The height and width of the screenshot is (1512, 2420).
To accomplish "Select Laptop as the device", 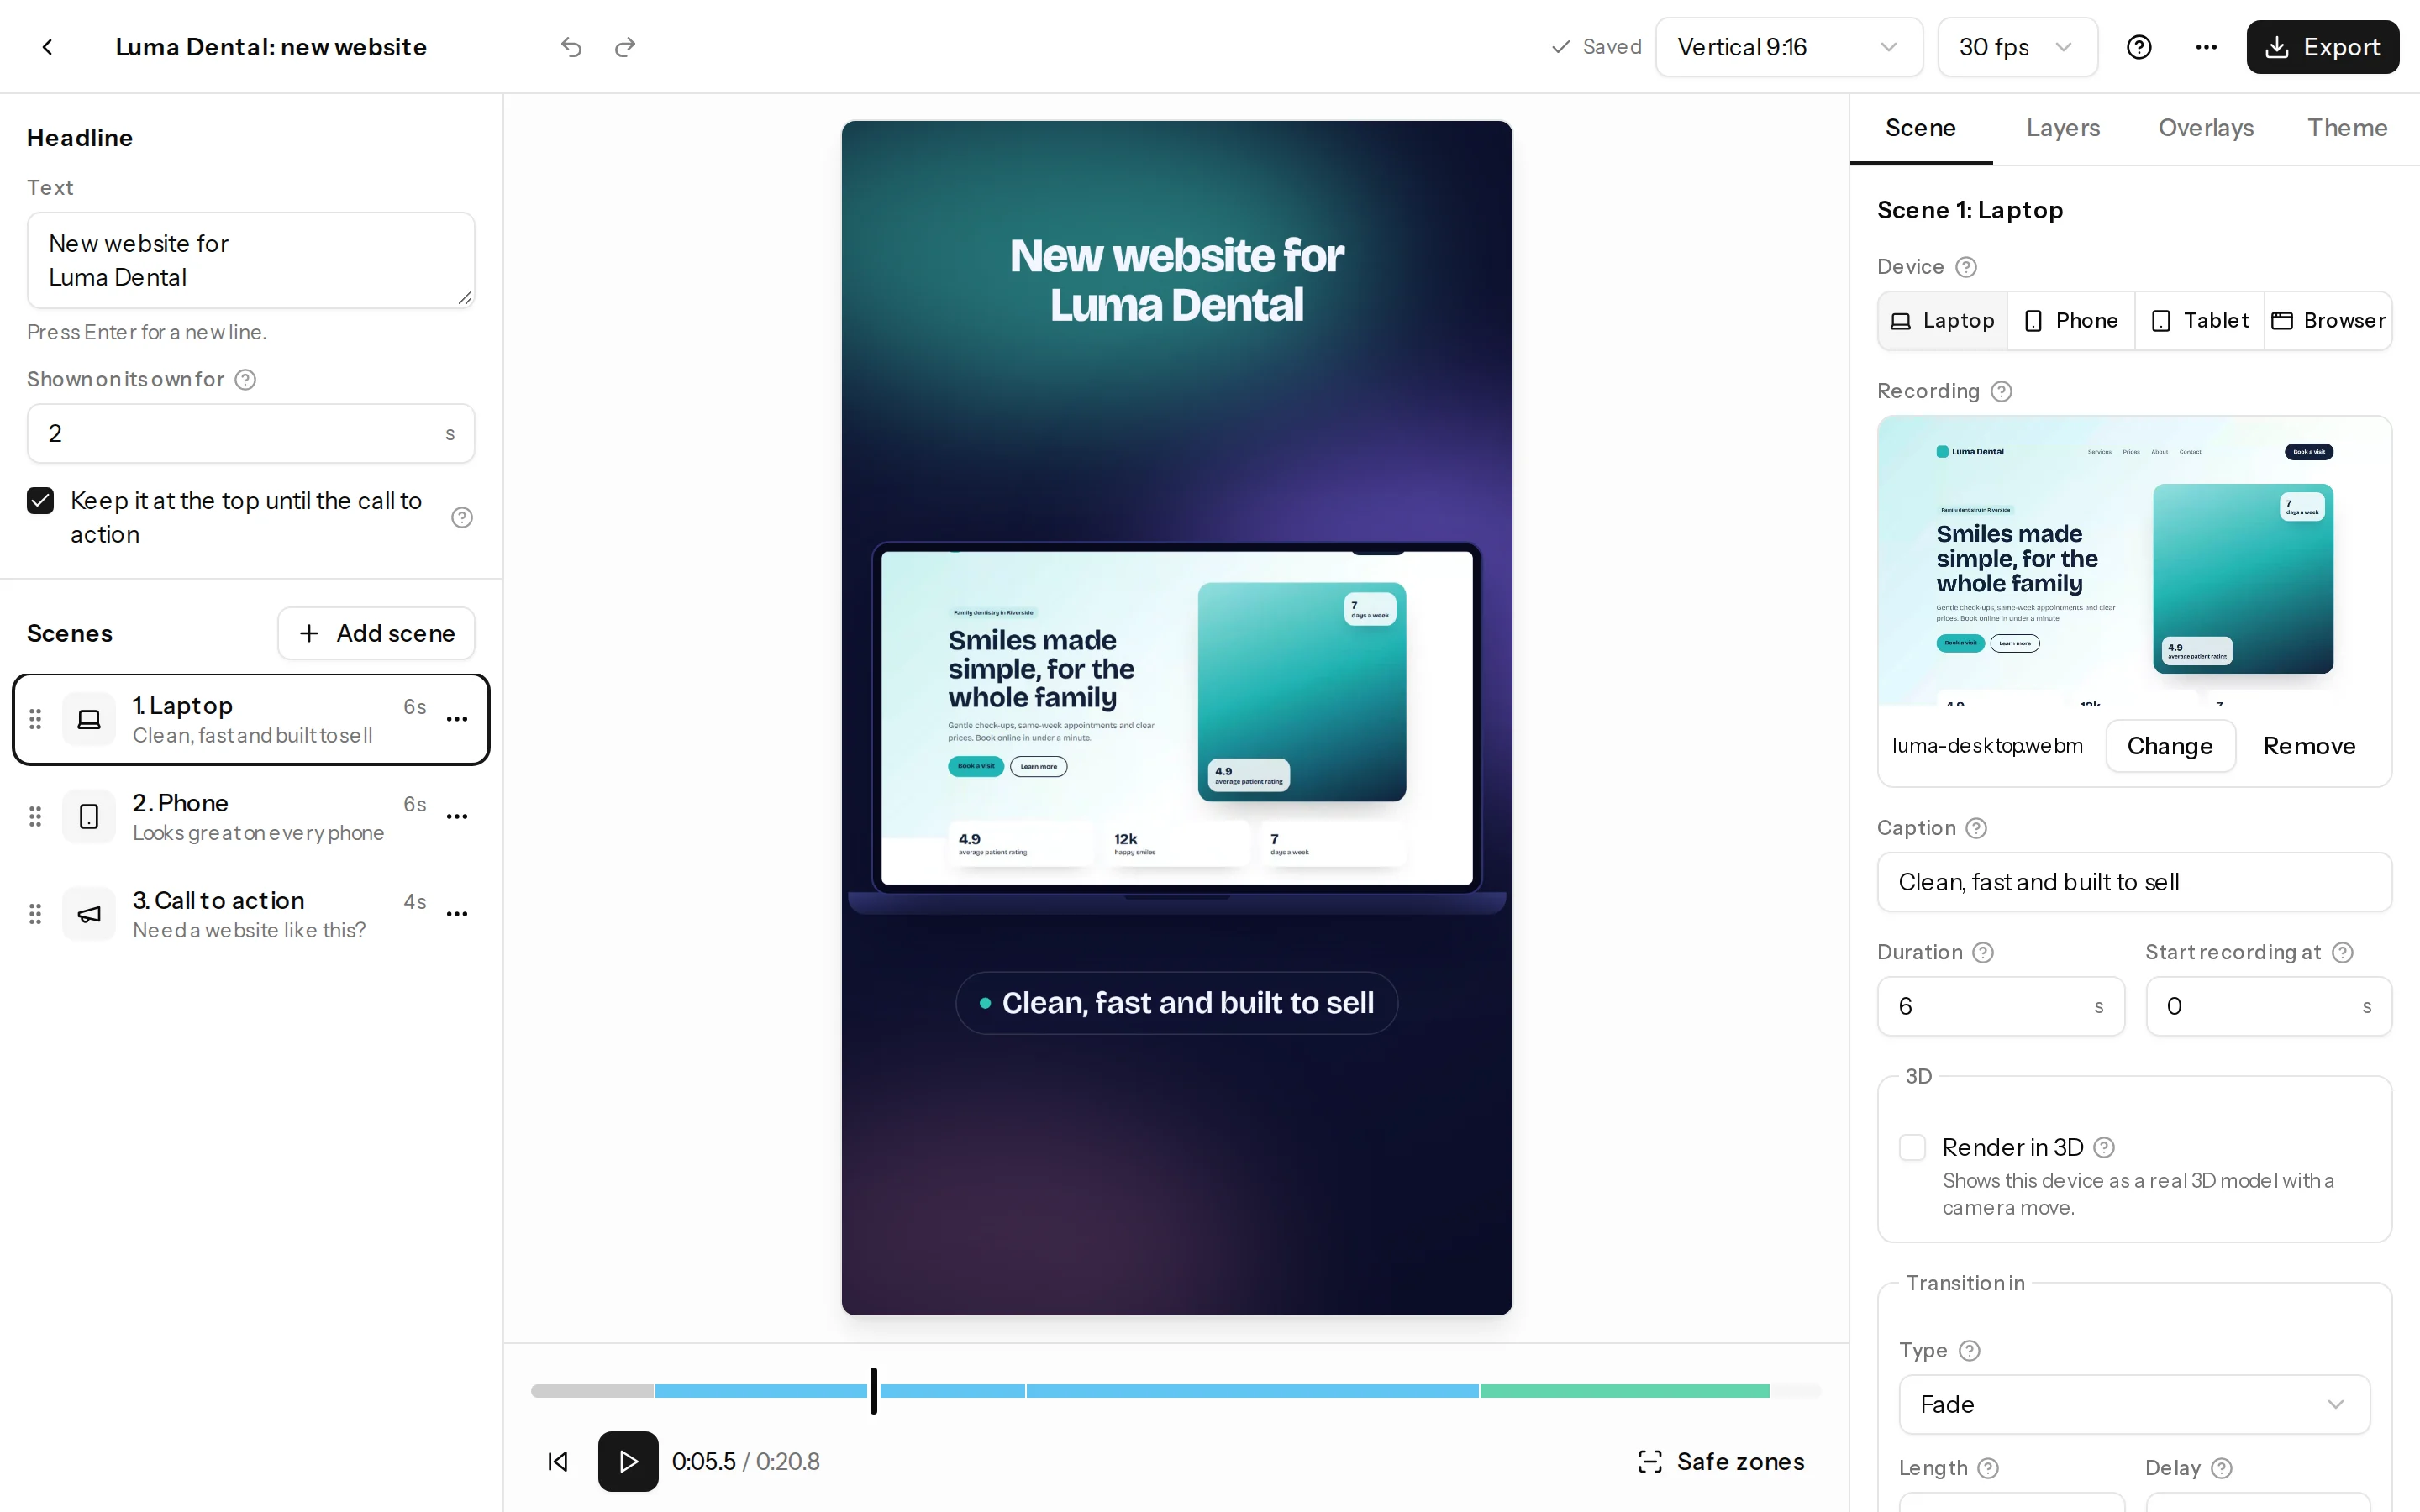I will click(1942, 320).
